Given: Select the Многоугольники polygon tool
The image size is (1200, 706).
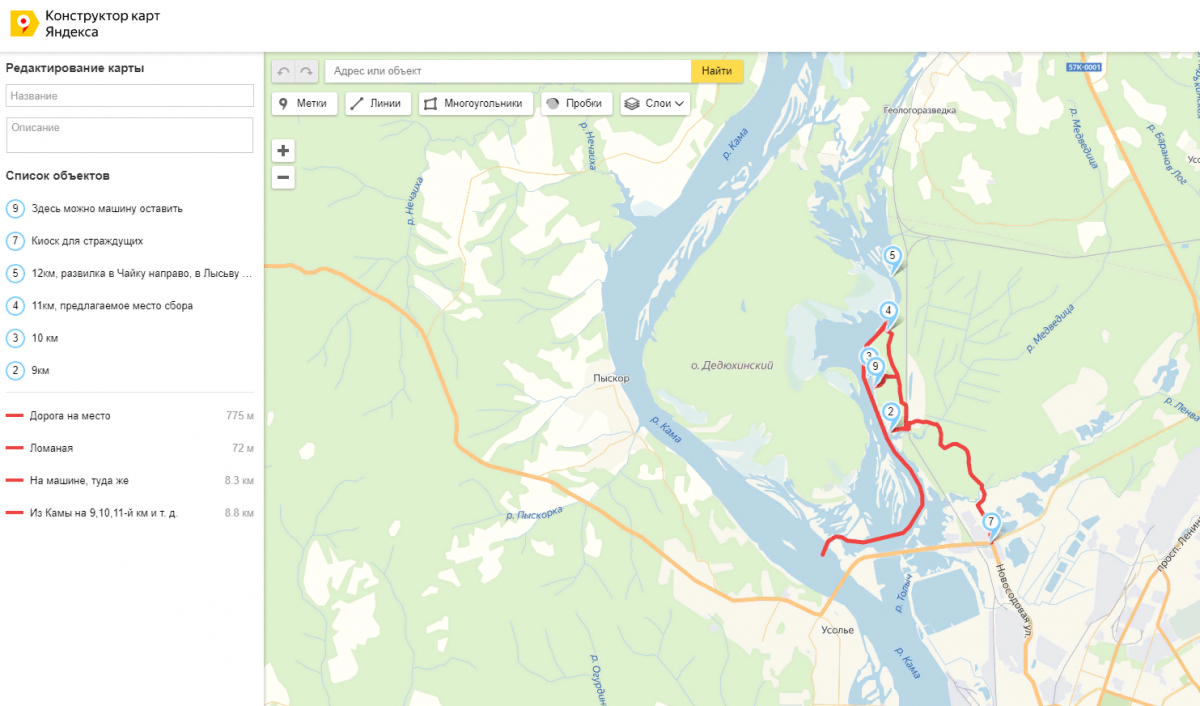Looking at the screenshot, I should point(475,103).
